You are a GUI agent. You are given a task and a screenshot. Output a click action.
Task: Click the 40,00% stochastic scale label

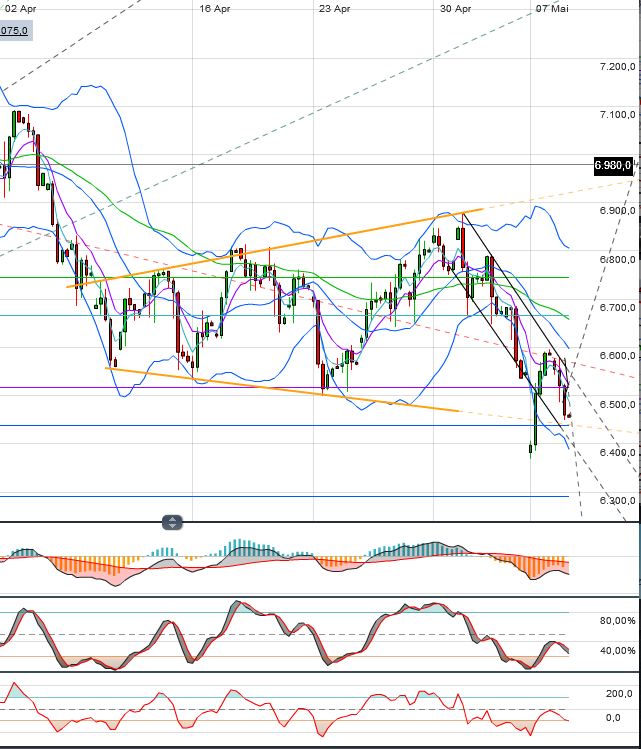pos(618,651)
